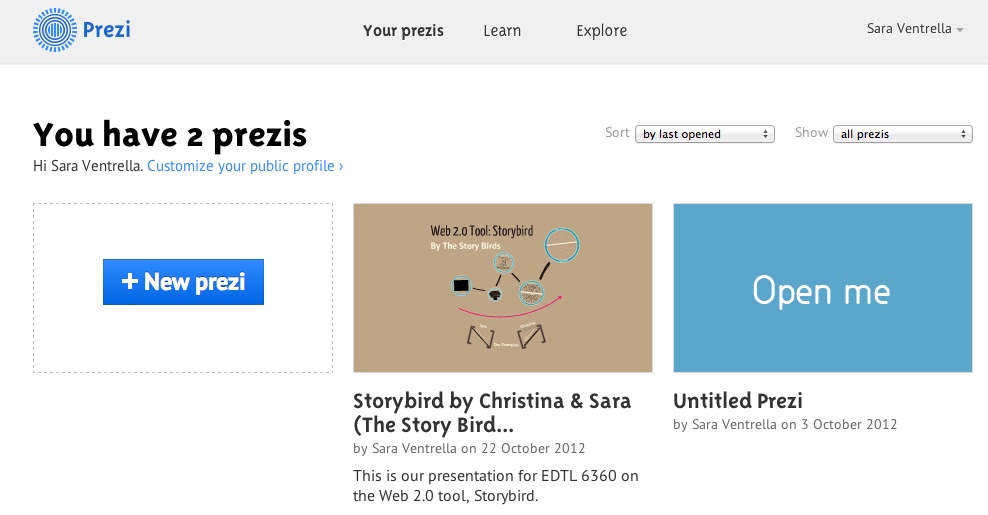988x515 pixels.
Task: Click the Prezi wordmark text
Action: [x=106, y=30]
